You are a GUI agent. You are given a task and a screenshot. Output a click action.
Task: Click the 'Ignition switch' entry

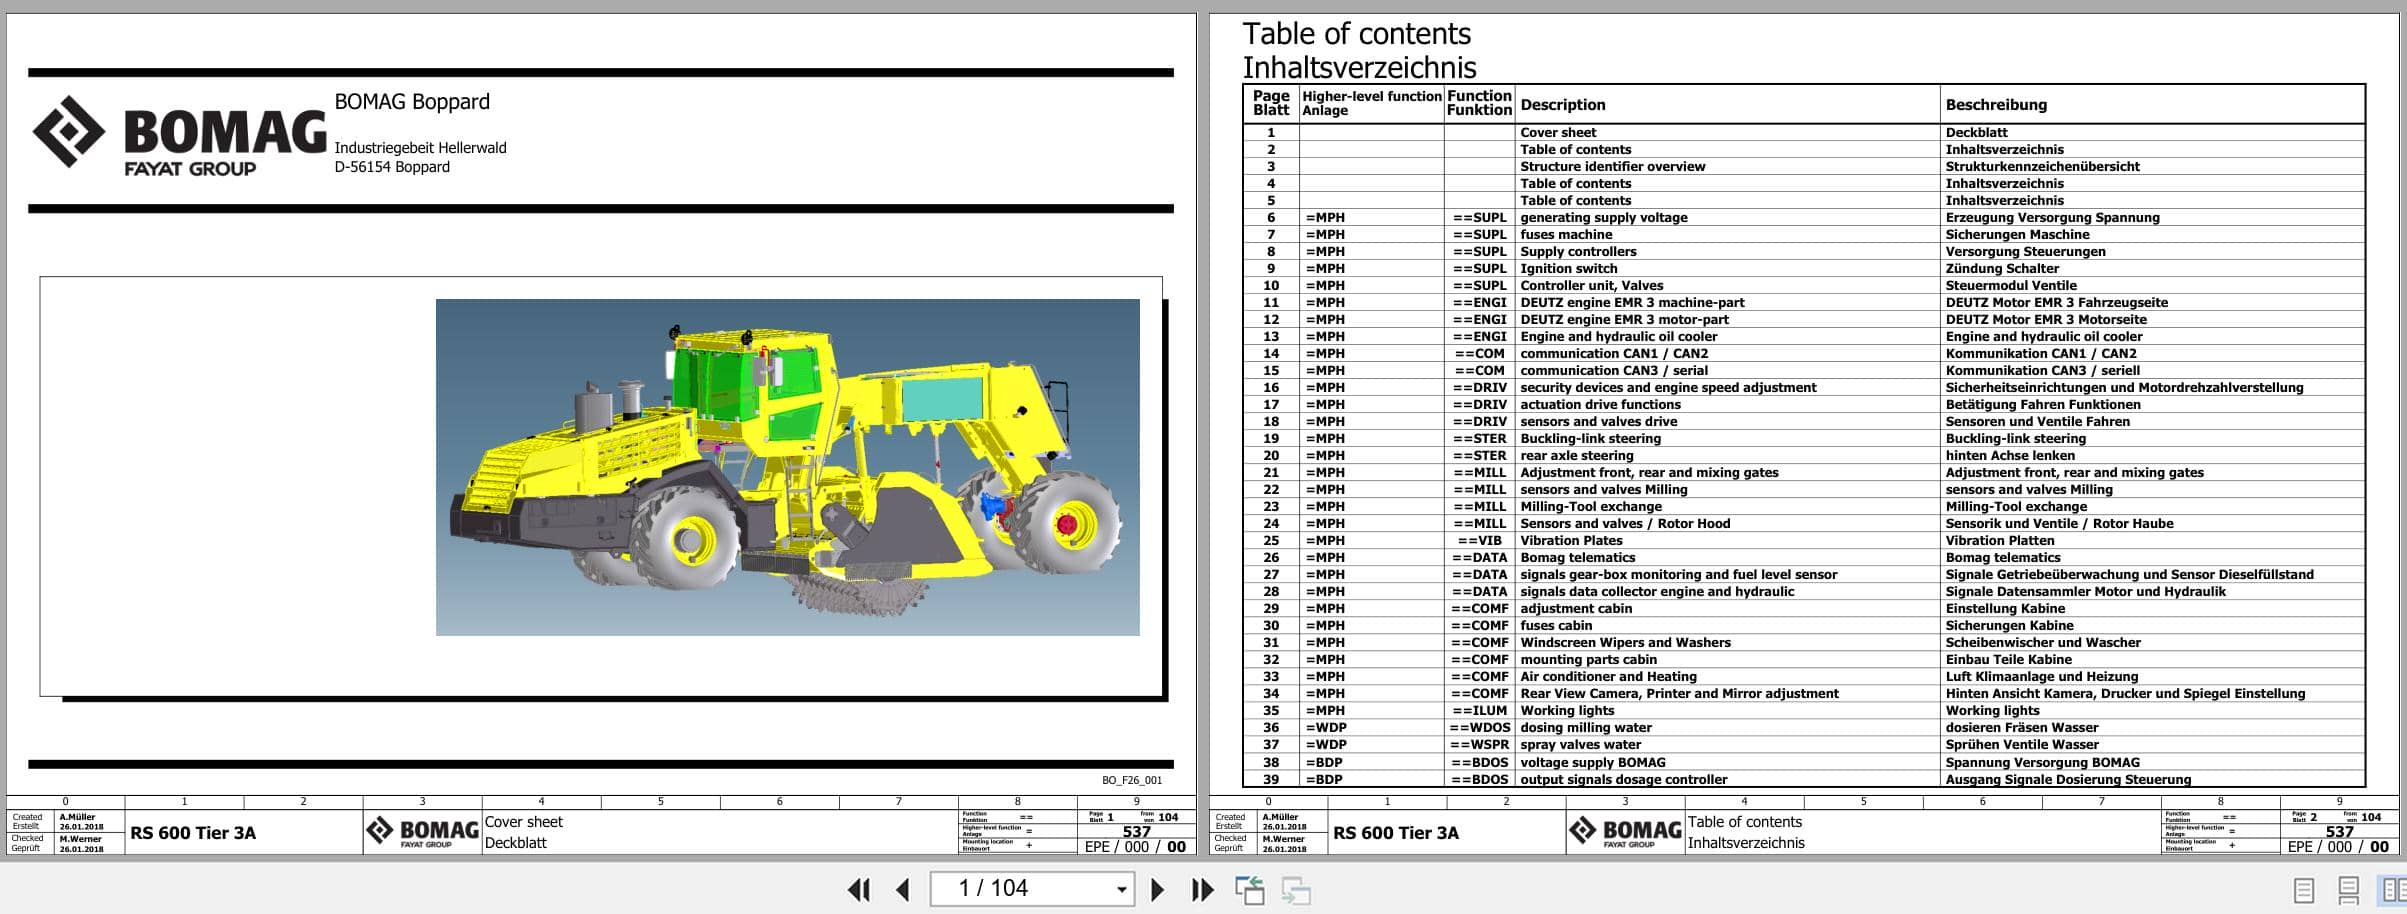[1568, 268]
